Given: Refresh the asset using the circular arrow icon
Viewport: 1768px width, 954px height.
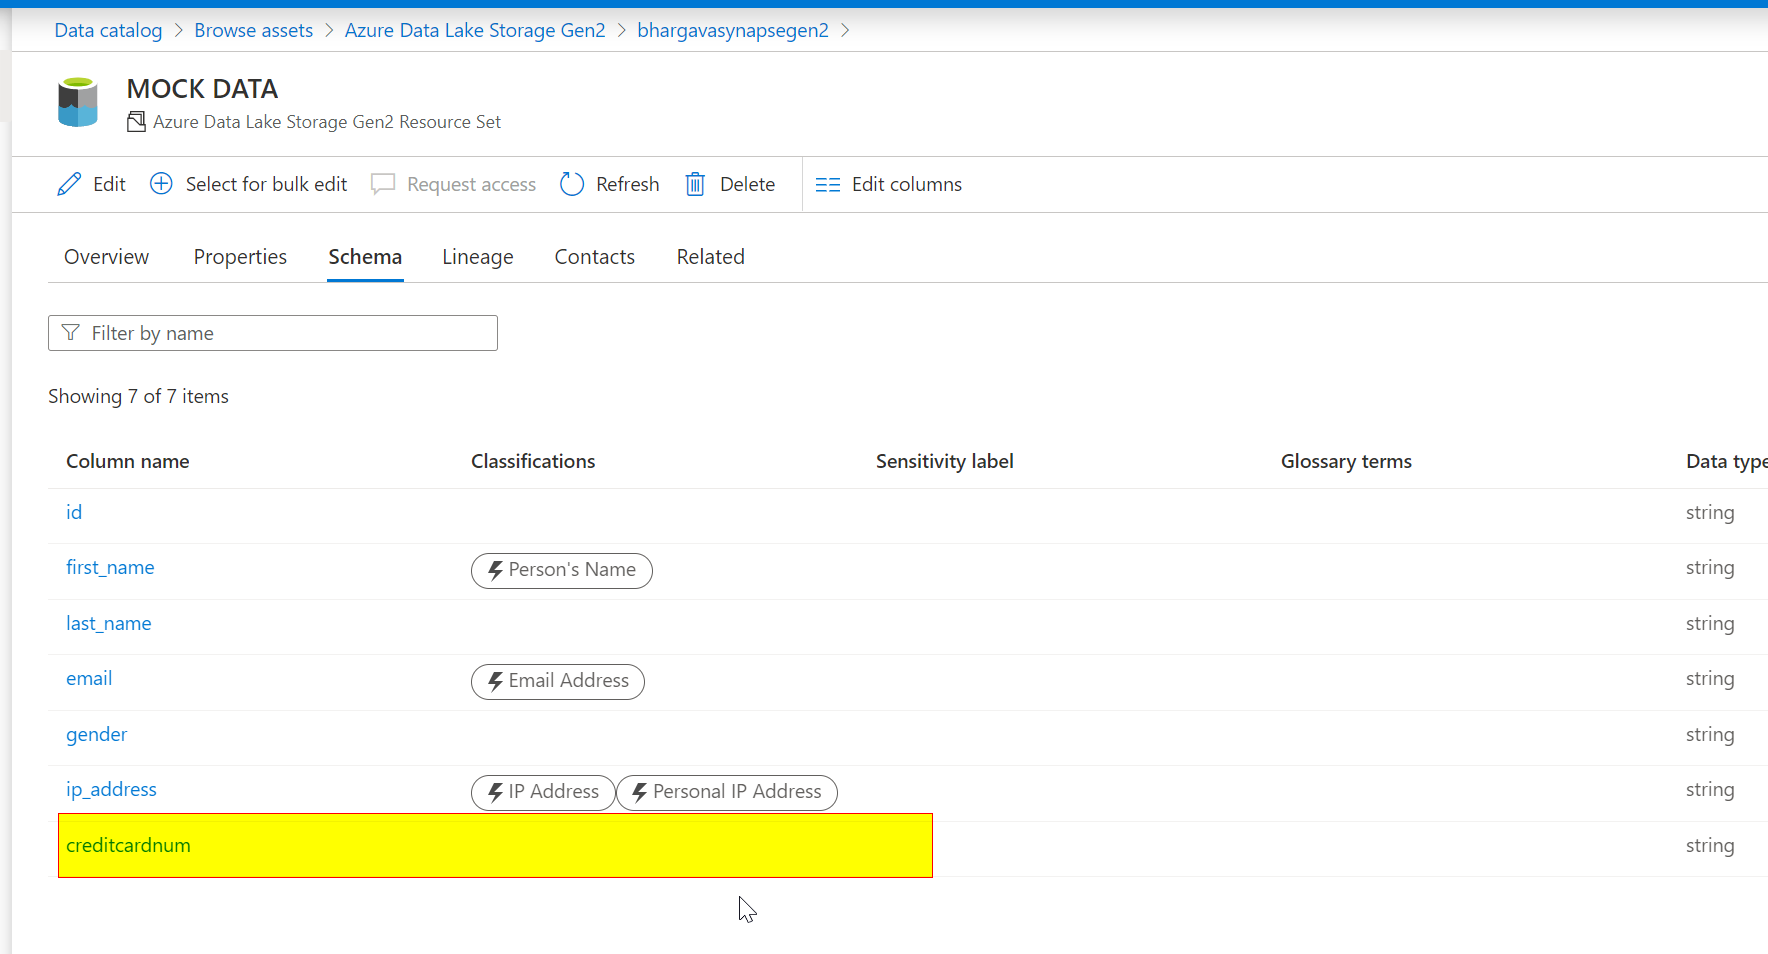Looking at the screenshot, I should 571,184.
